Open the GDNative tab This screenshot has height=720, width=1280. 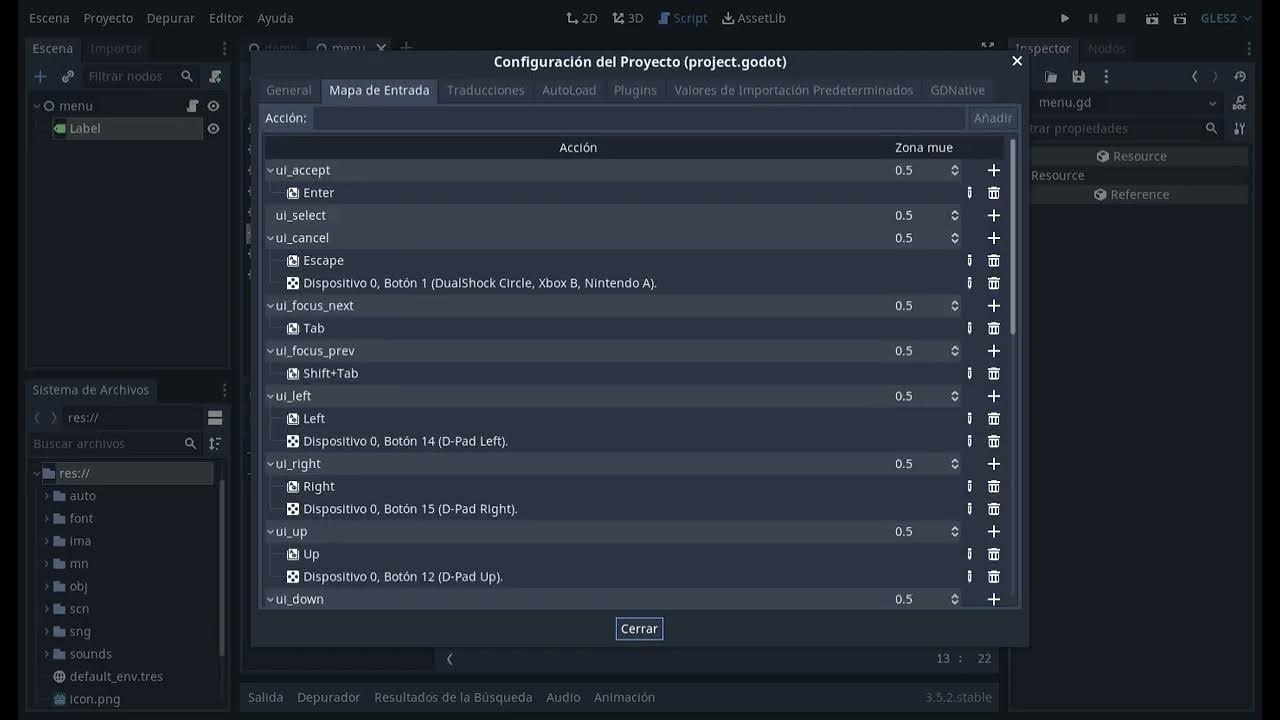[957, 90]
